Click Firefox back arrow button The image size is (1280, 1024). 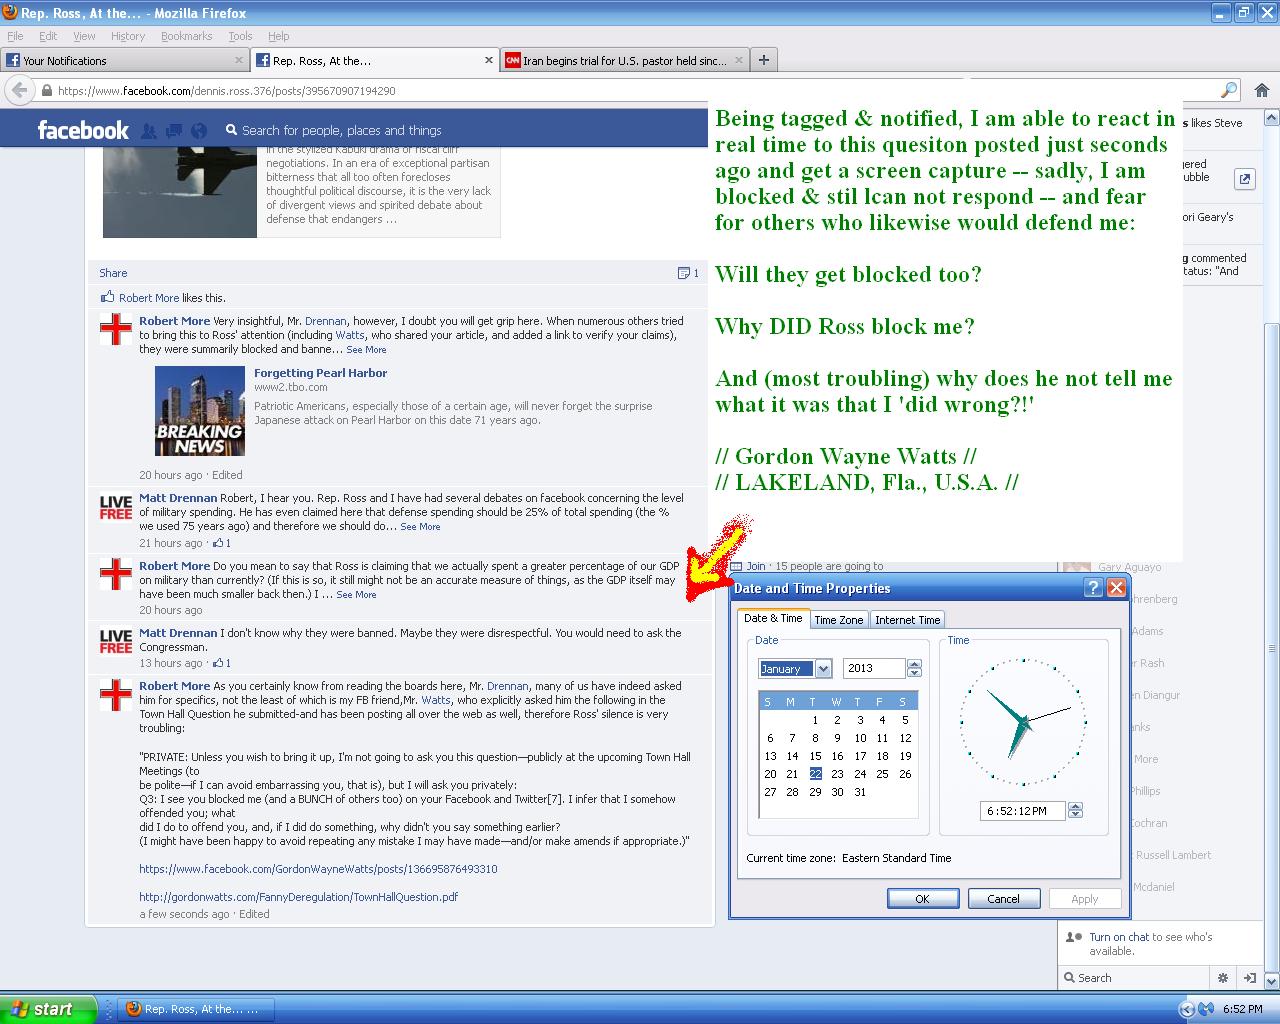coord(19,90)
